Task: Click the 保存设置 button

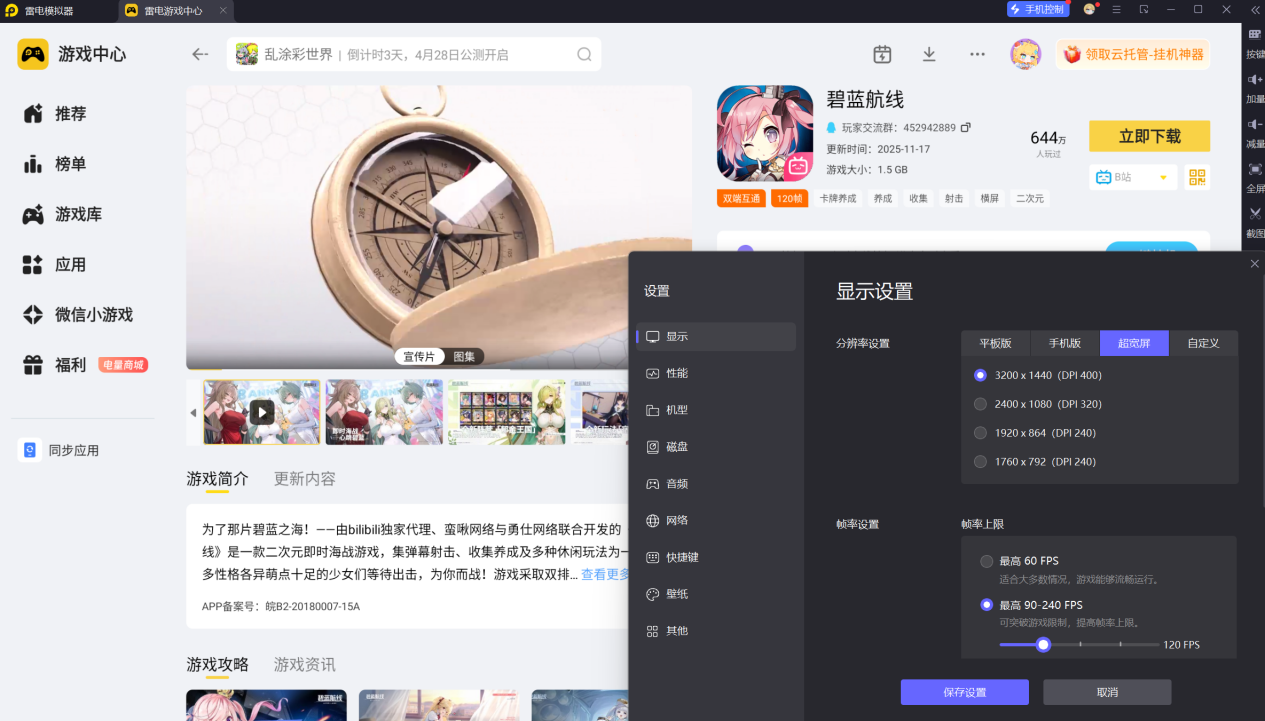Action: pos(964,692)
